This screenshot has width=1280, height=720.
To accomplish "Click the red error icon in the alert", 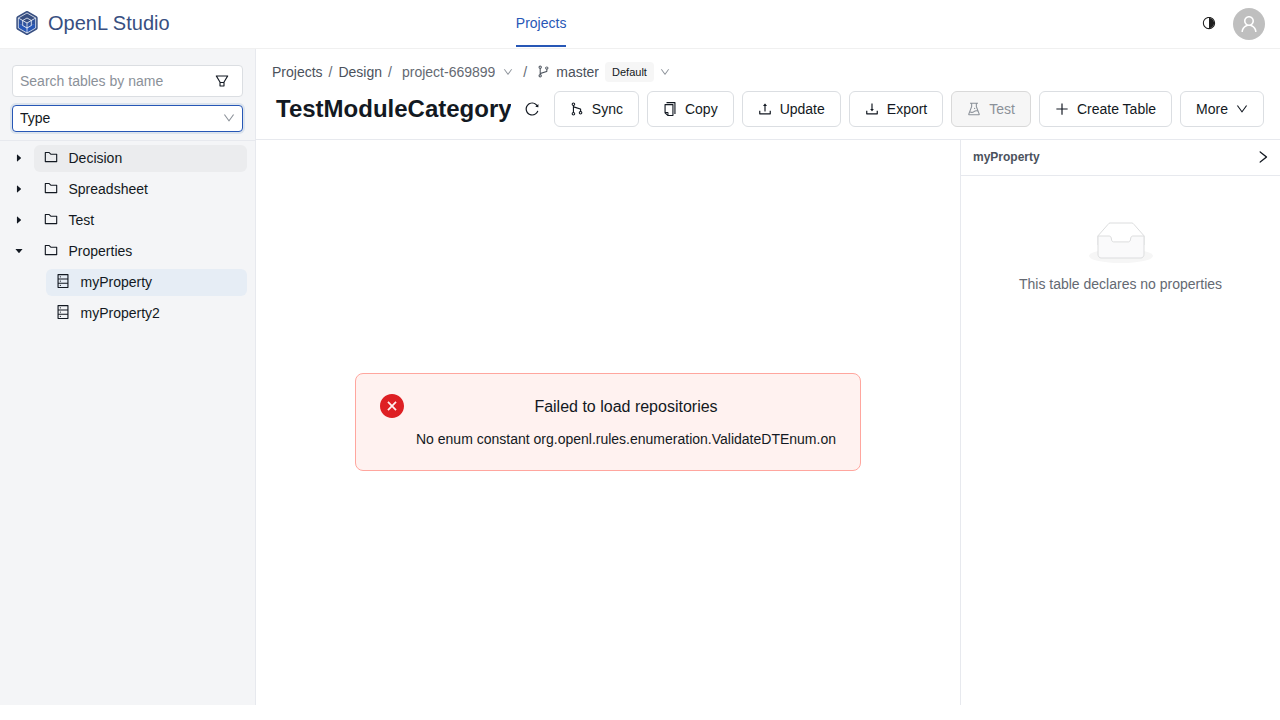I will [392, 406].
